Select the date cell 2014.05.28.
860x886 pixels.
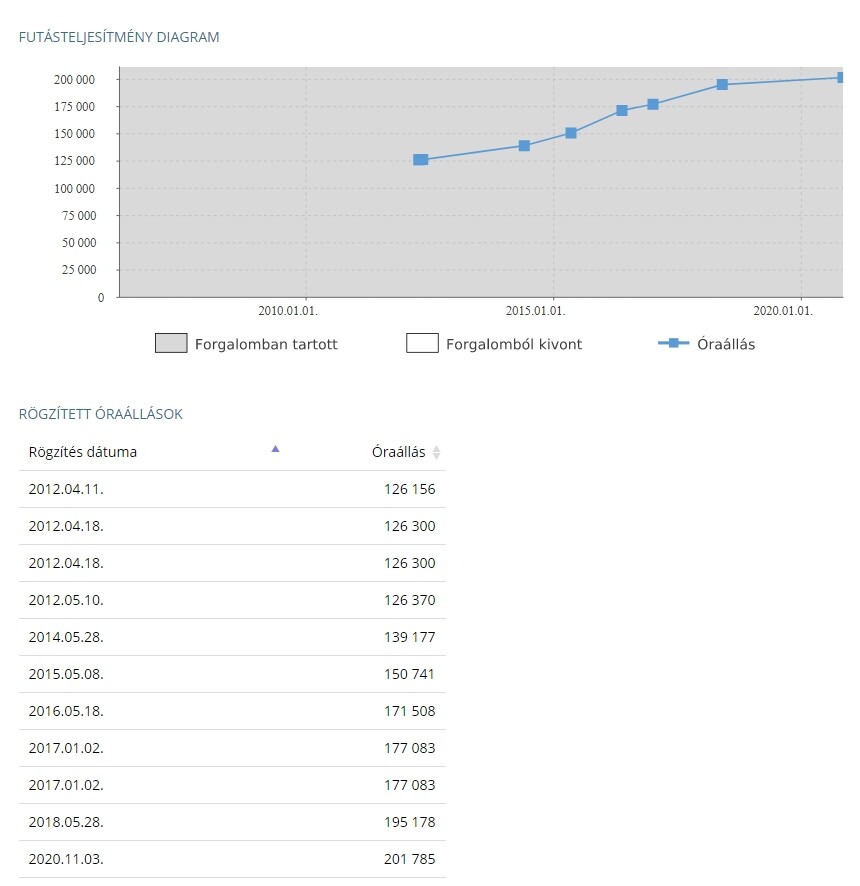66,637
